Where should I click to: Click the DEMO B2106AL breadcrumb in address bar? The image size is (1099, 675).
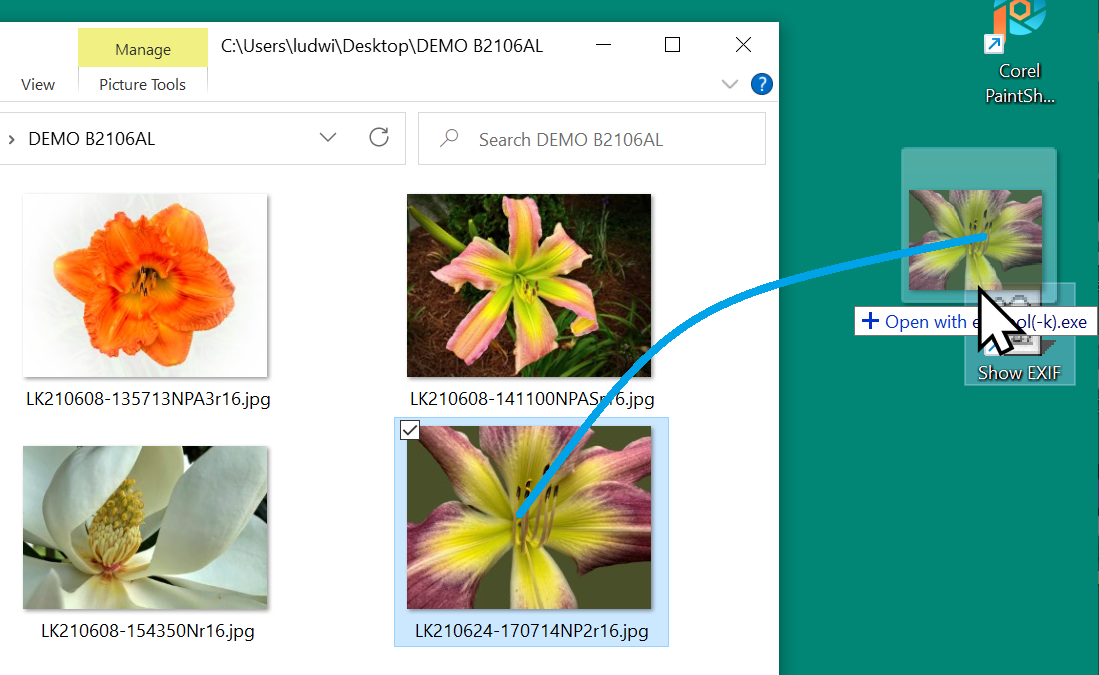pyautogui.click(x=91, y=139)
